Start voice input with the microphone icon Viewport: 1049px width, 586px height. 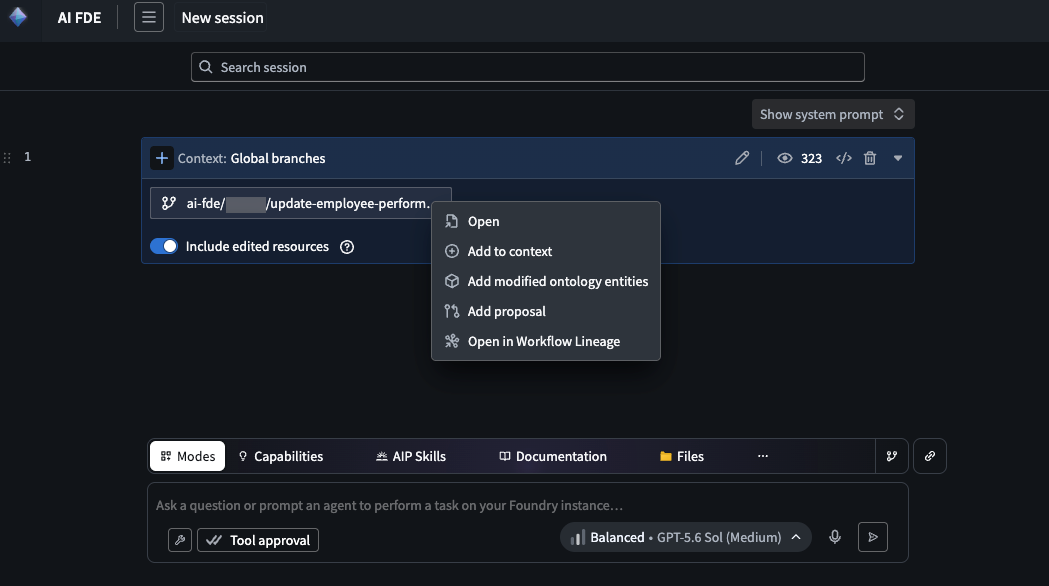[x=835, y=537]
